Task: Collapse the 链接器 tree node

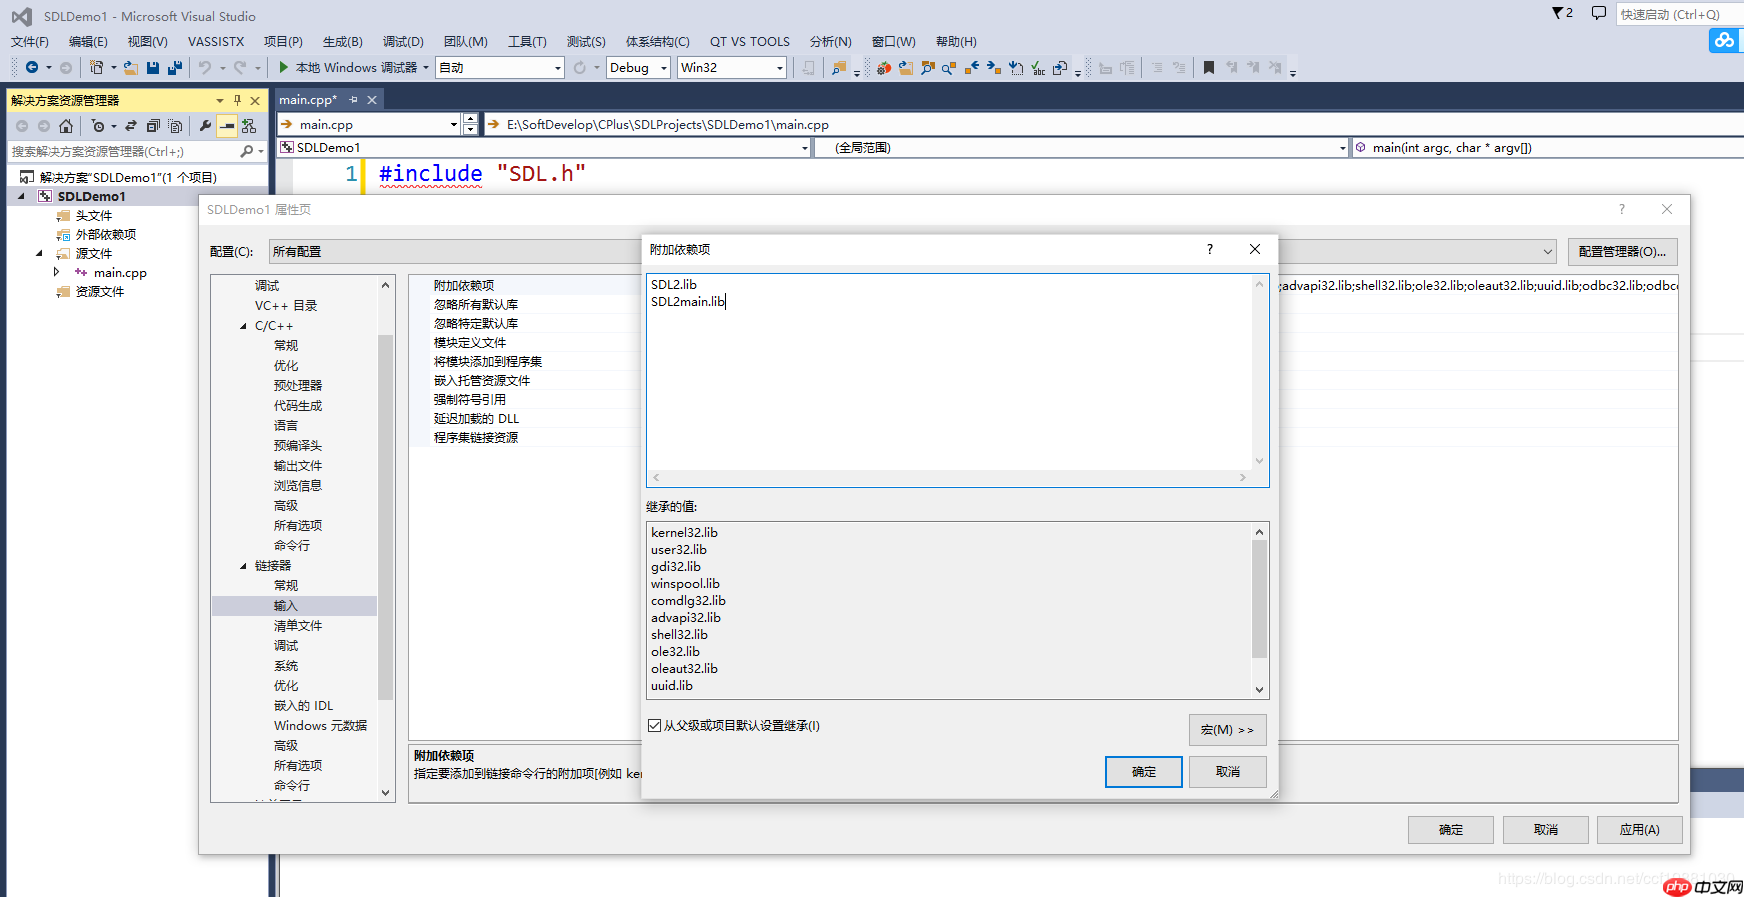Action: tap(243, 566)
